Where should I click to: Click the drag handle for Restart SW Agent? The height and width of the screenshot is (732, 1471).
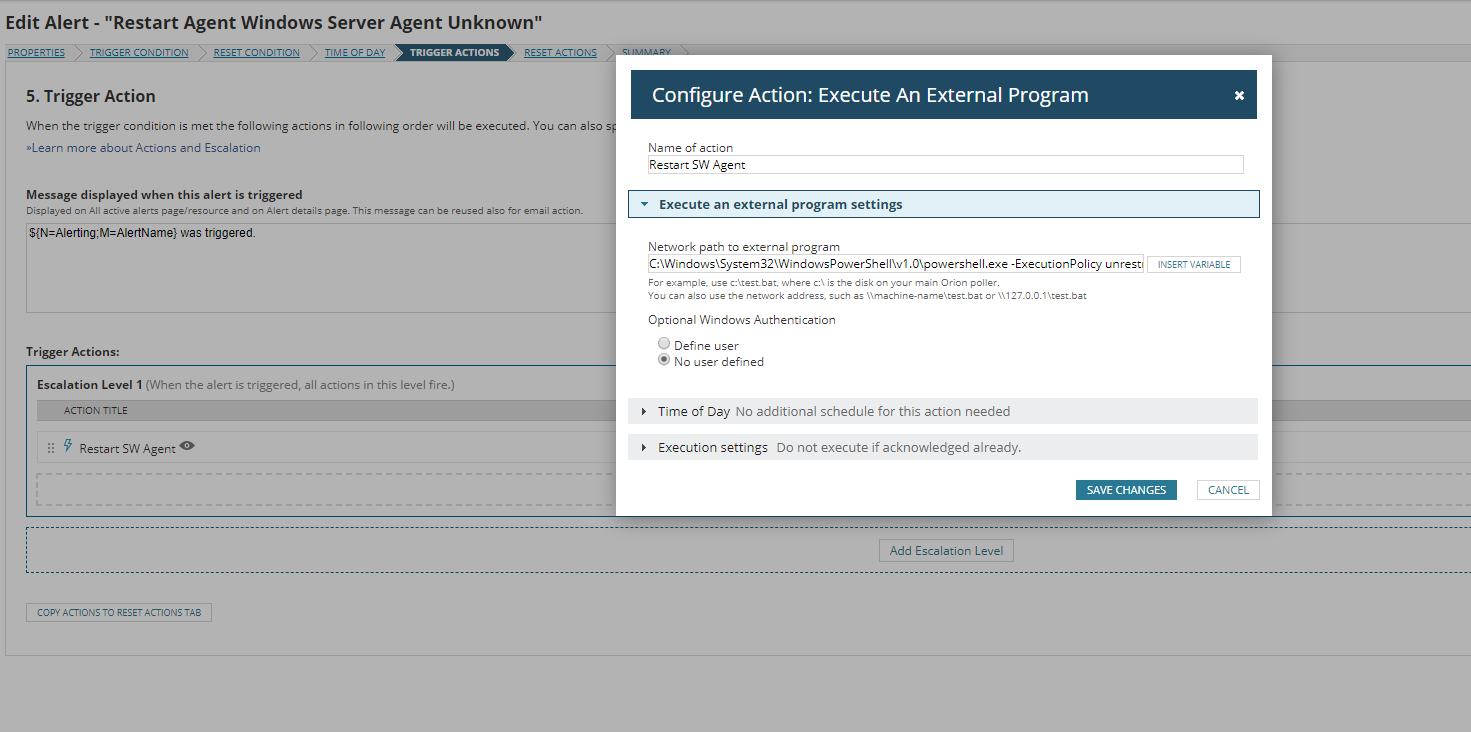(x=51, y=449)
